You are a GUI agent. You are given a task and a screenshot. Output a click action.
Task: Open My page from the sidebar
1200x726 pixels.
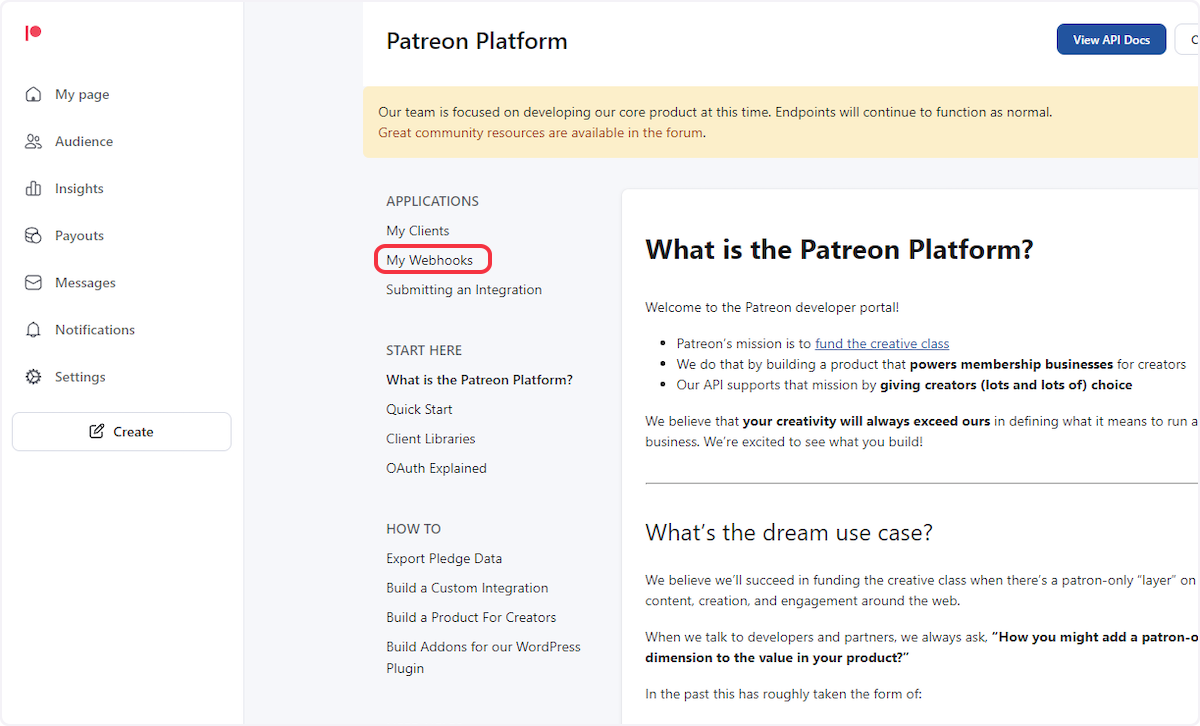(80, 93)
